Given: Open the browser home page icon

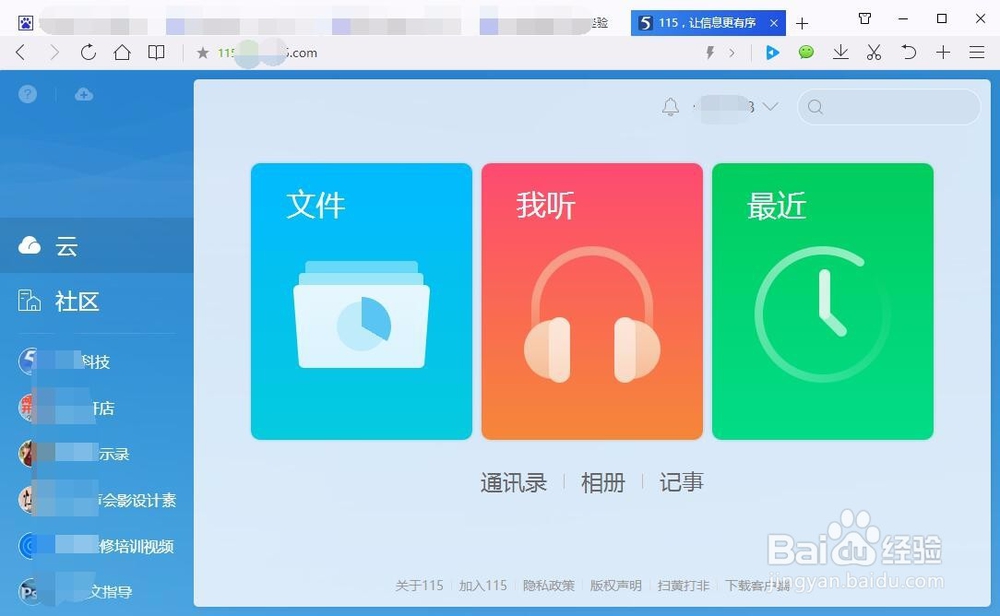Looking at the screenshot, I should pyautogui.click(x=122, y=52).
